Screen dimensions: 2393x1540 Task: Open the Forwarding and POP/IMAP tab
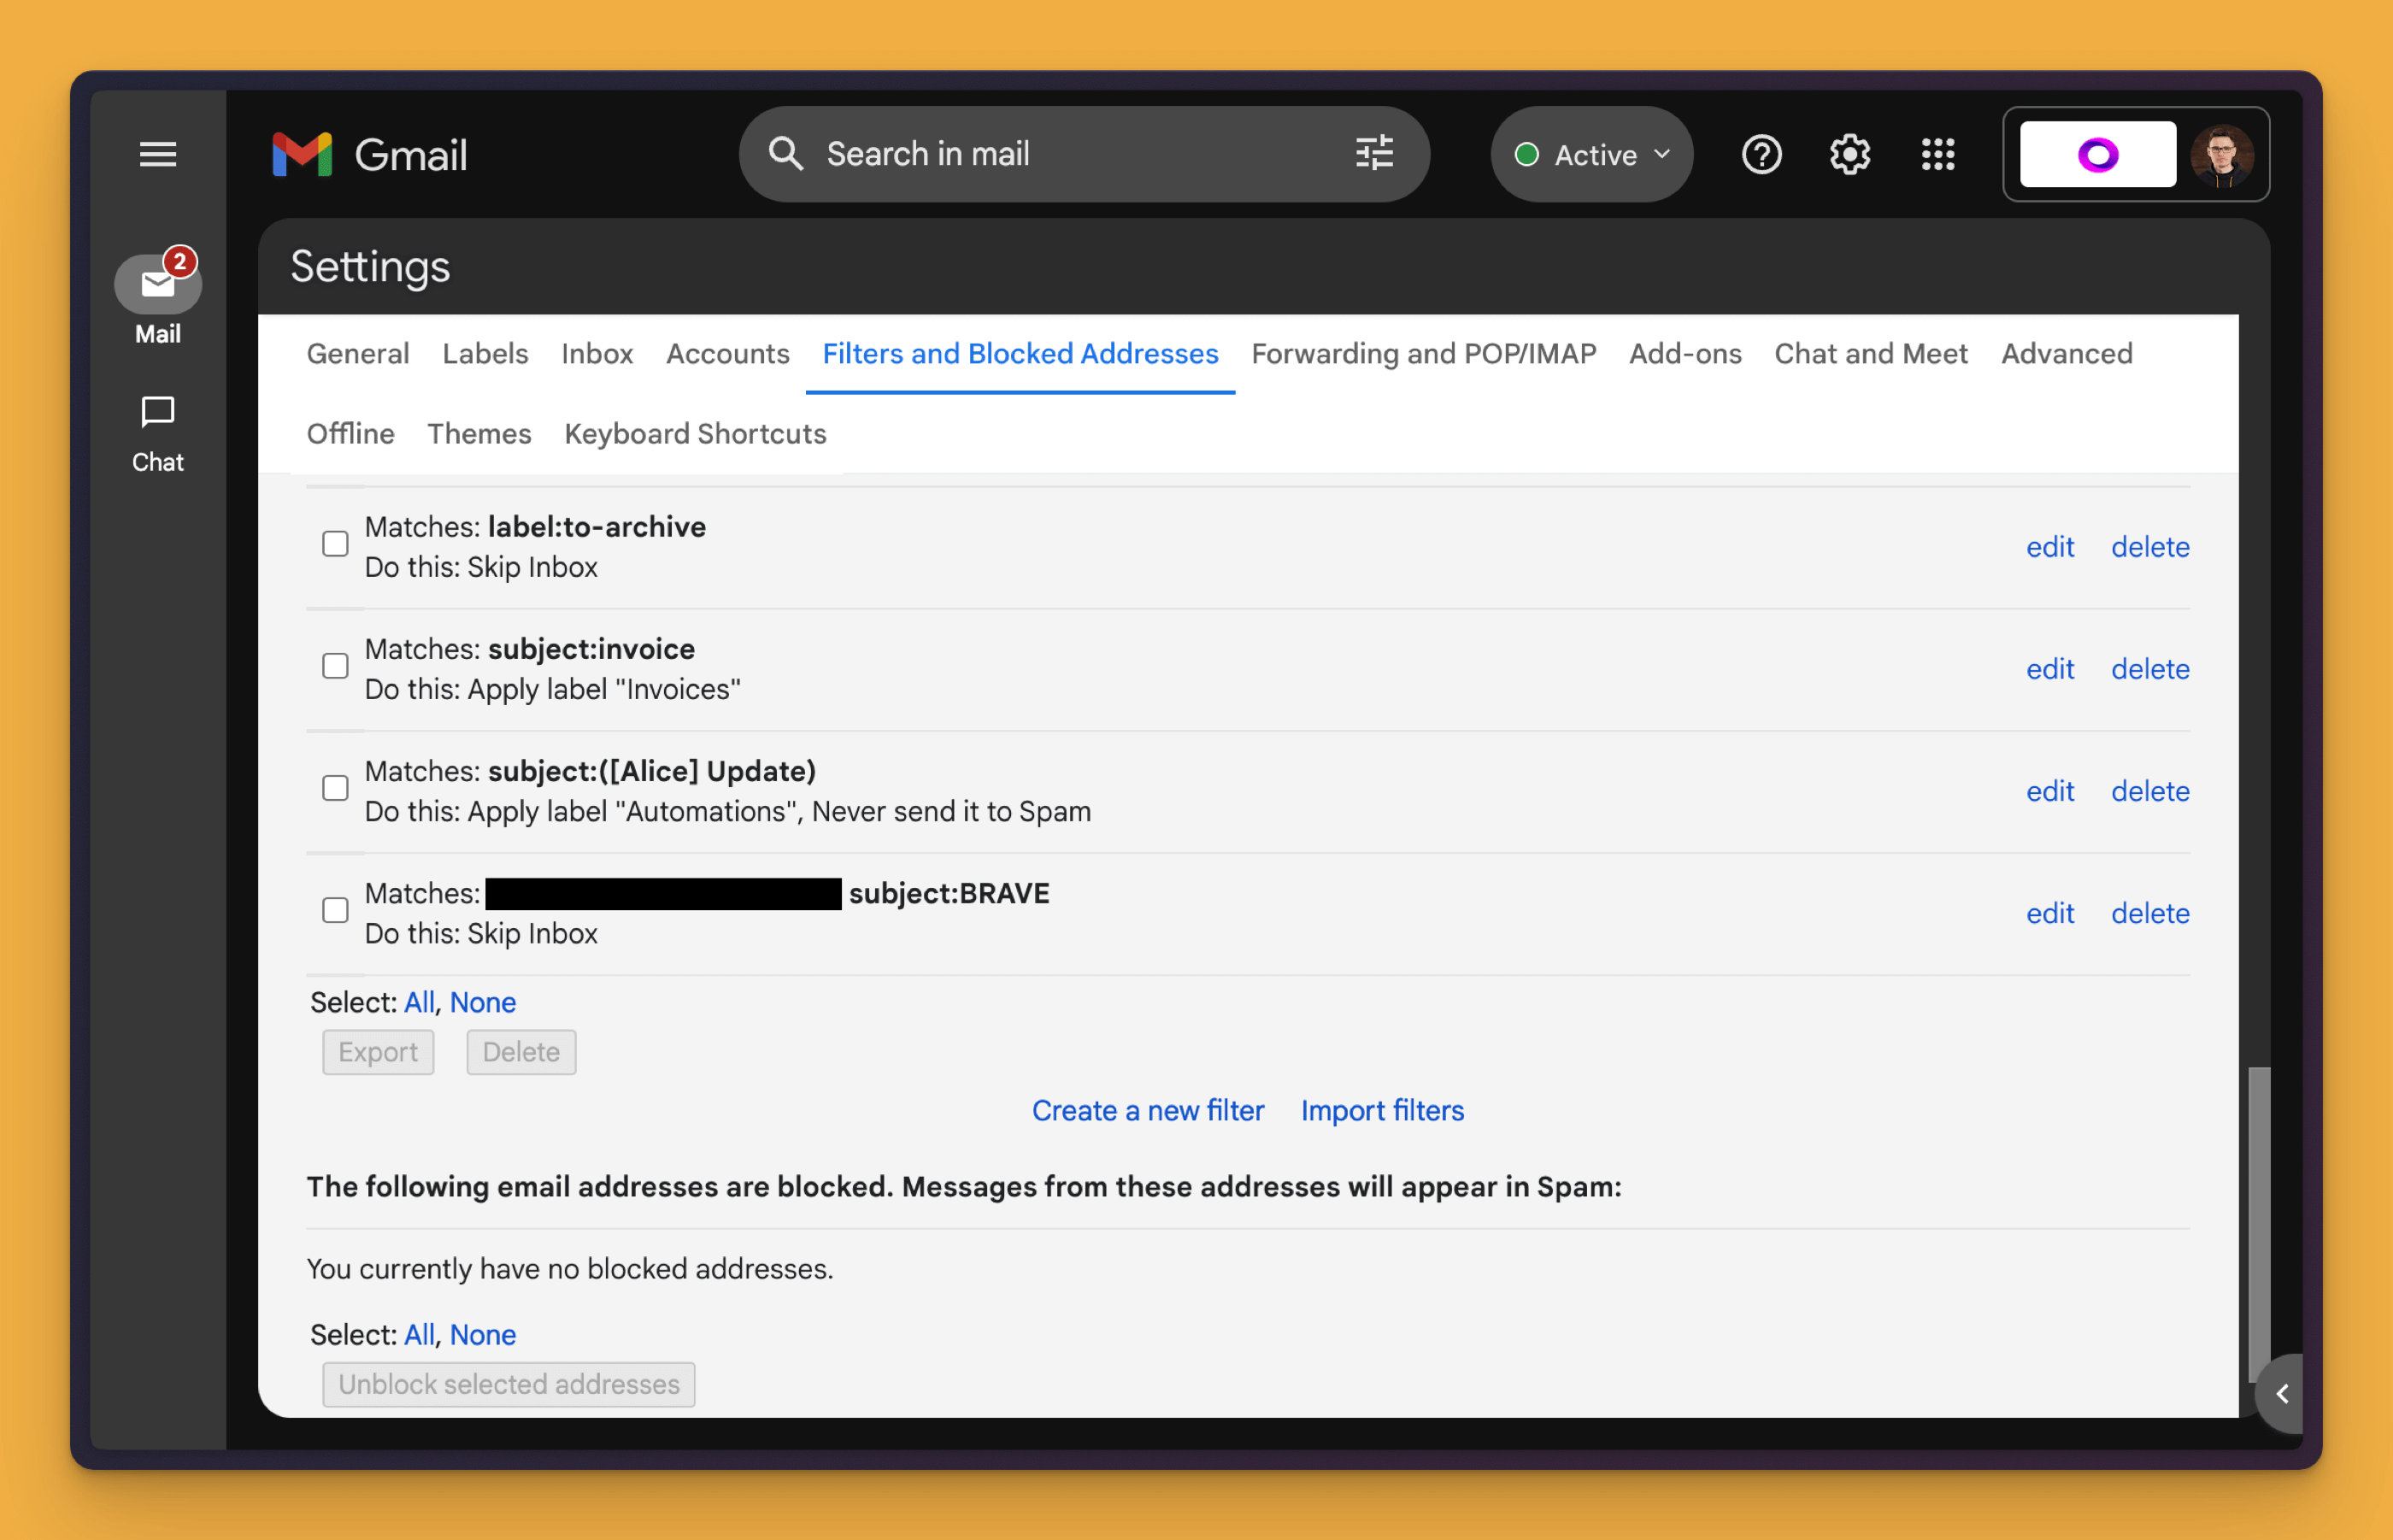(x=1423, y=353)
